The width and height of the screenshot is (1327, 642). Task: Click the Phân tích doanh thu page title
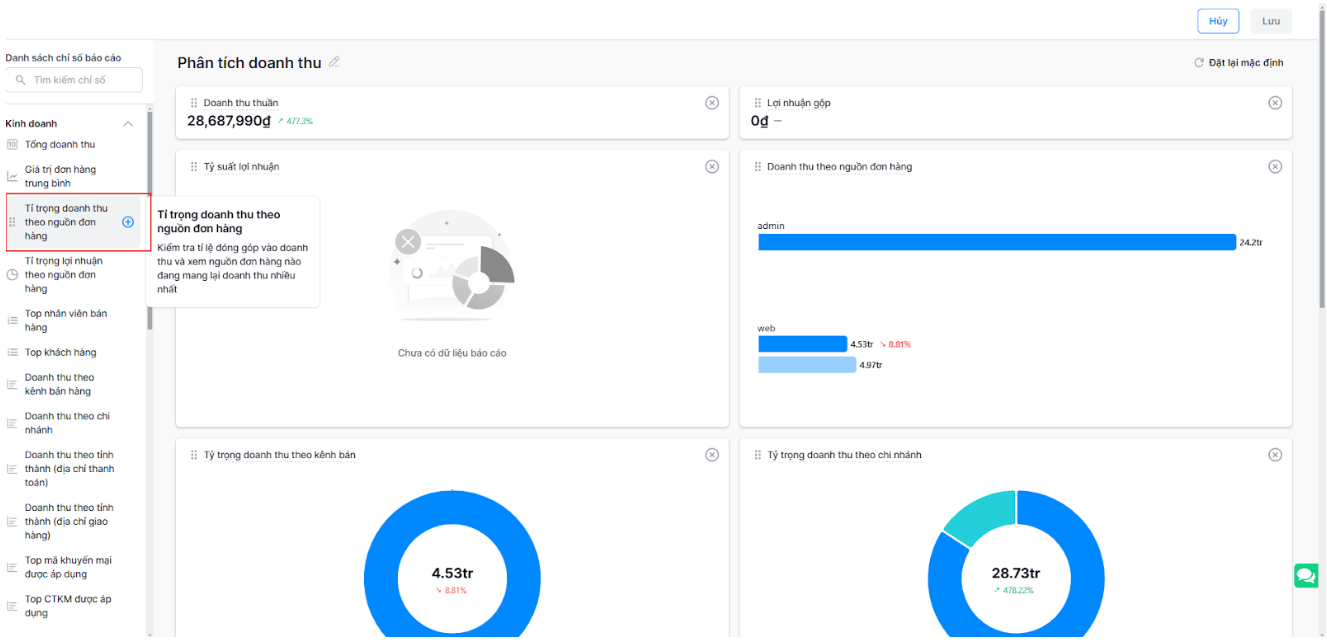coord(250,62)
